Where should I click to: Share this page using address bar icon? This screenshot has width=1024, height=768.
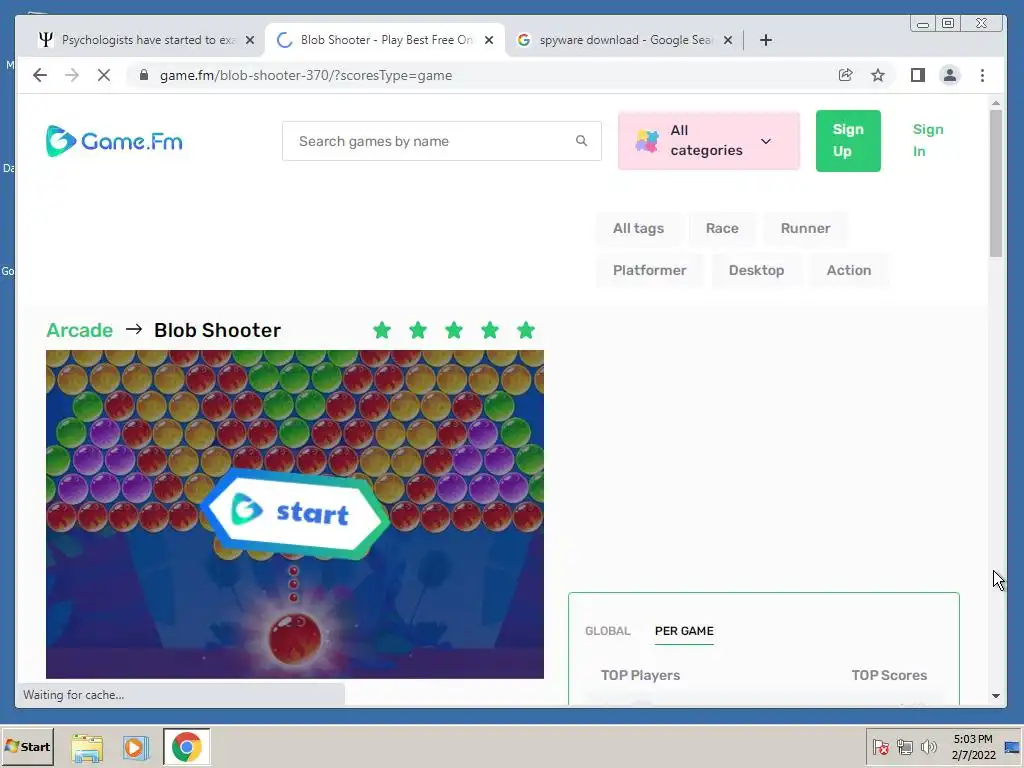(x=845, y=75)
